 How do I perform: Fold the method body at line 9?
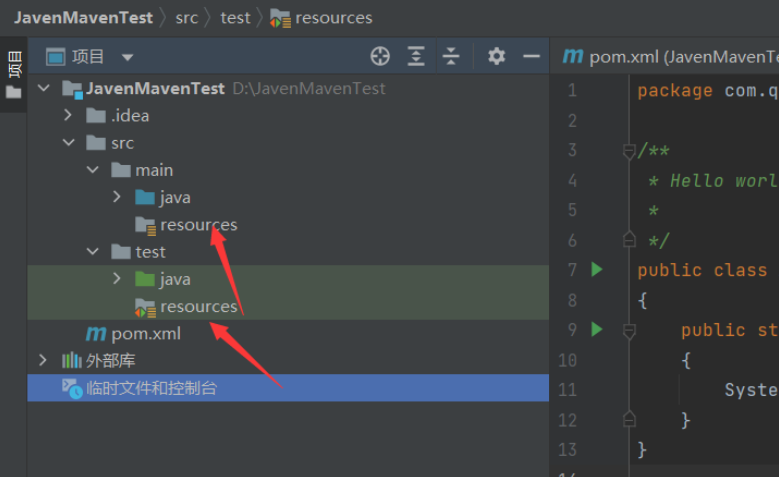(x=629, y=330)
